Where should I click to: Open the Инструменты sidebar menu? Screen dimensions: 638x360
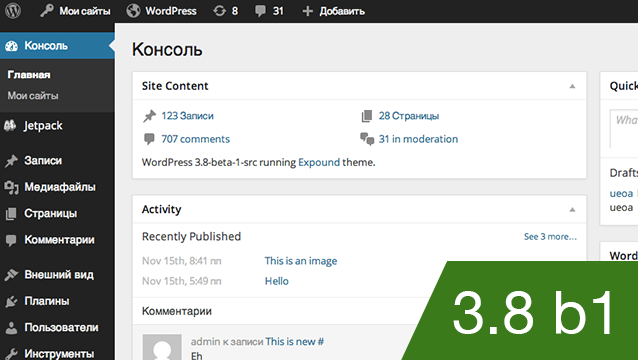point(59,354)
